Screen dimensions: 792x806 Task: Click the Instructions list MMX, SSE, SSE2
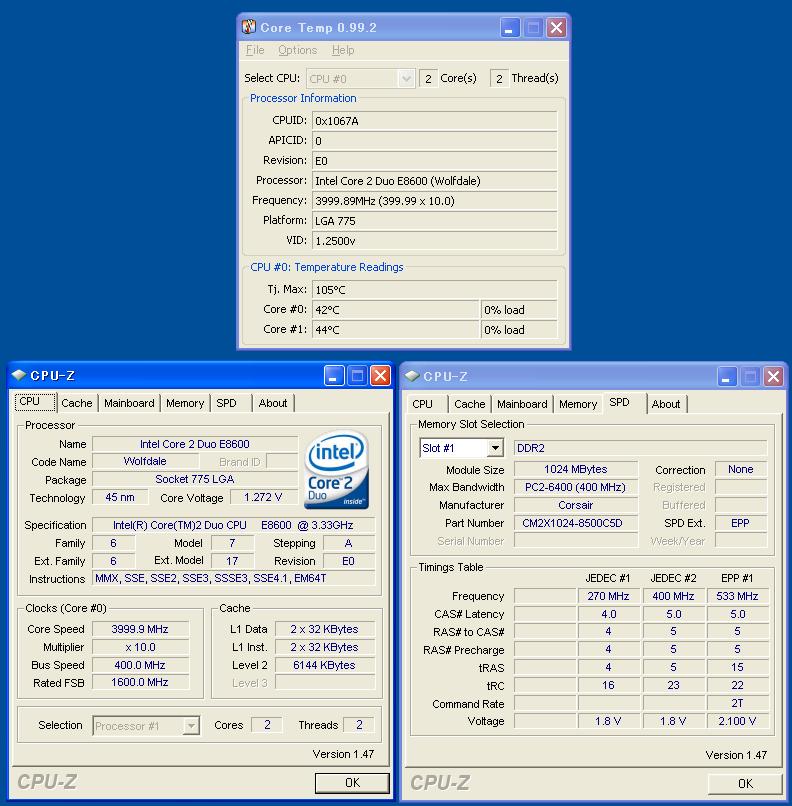pyautogui.click(x=233, y=578)
